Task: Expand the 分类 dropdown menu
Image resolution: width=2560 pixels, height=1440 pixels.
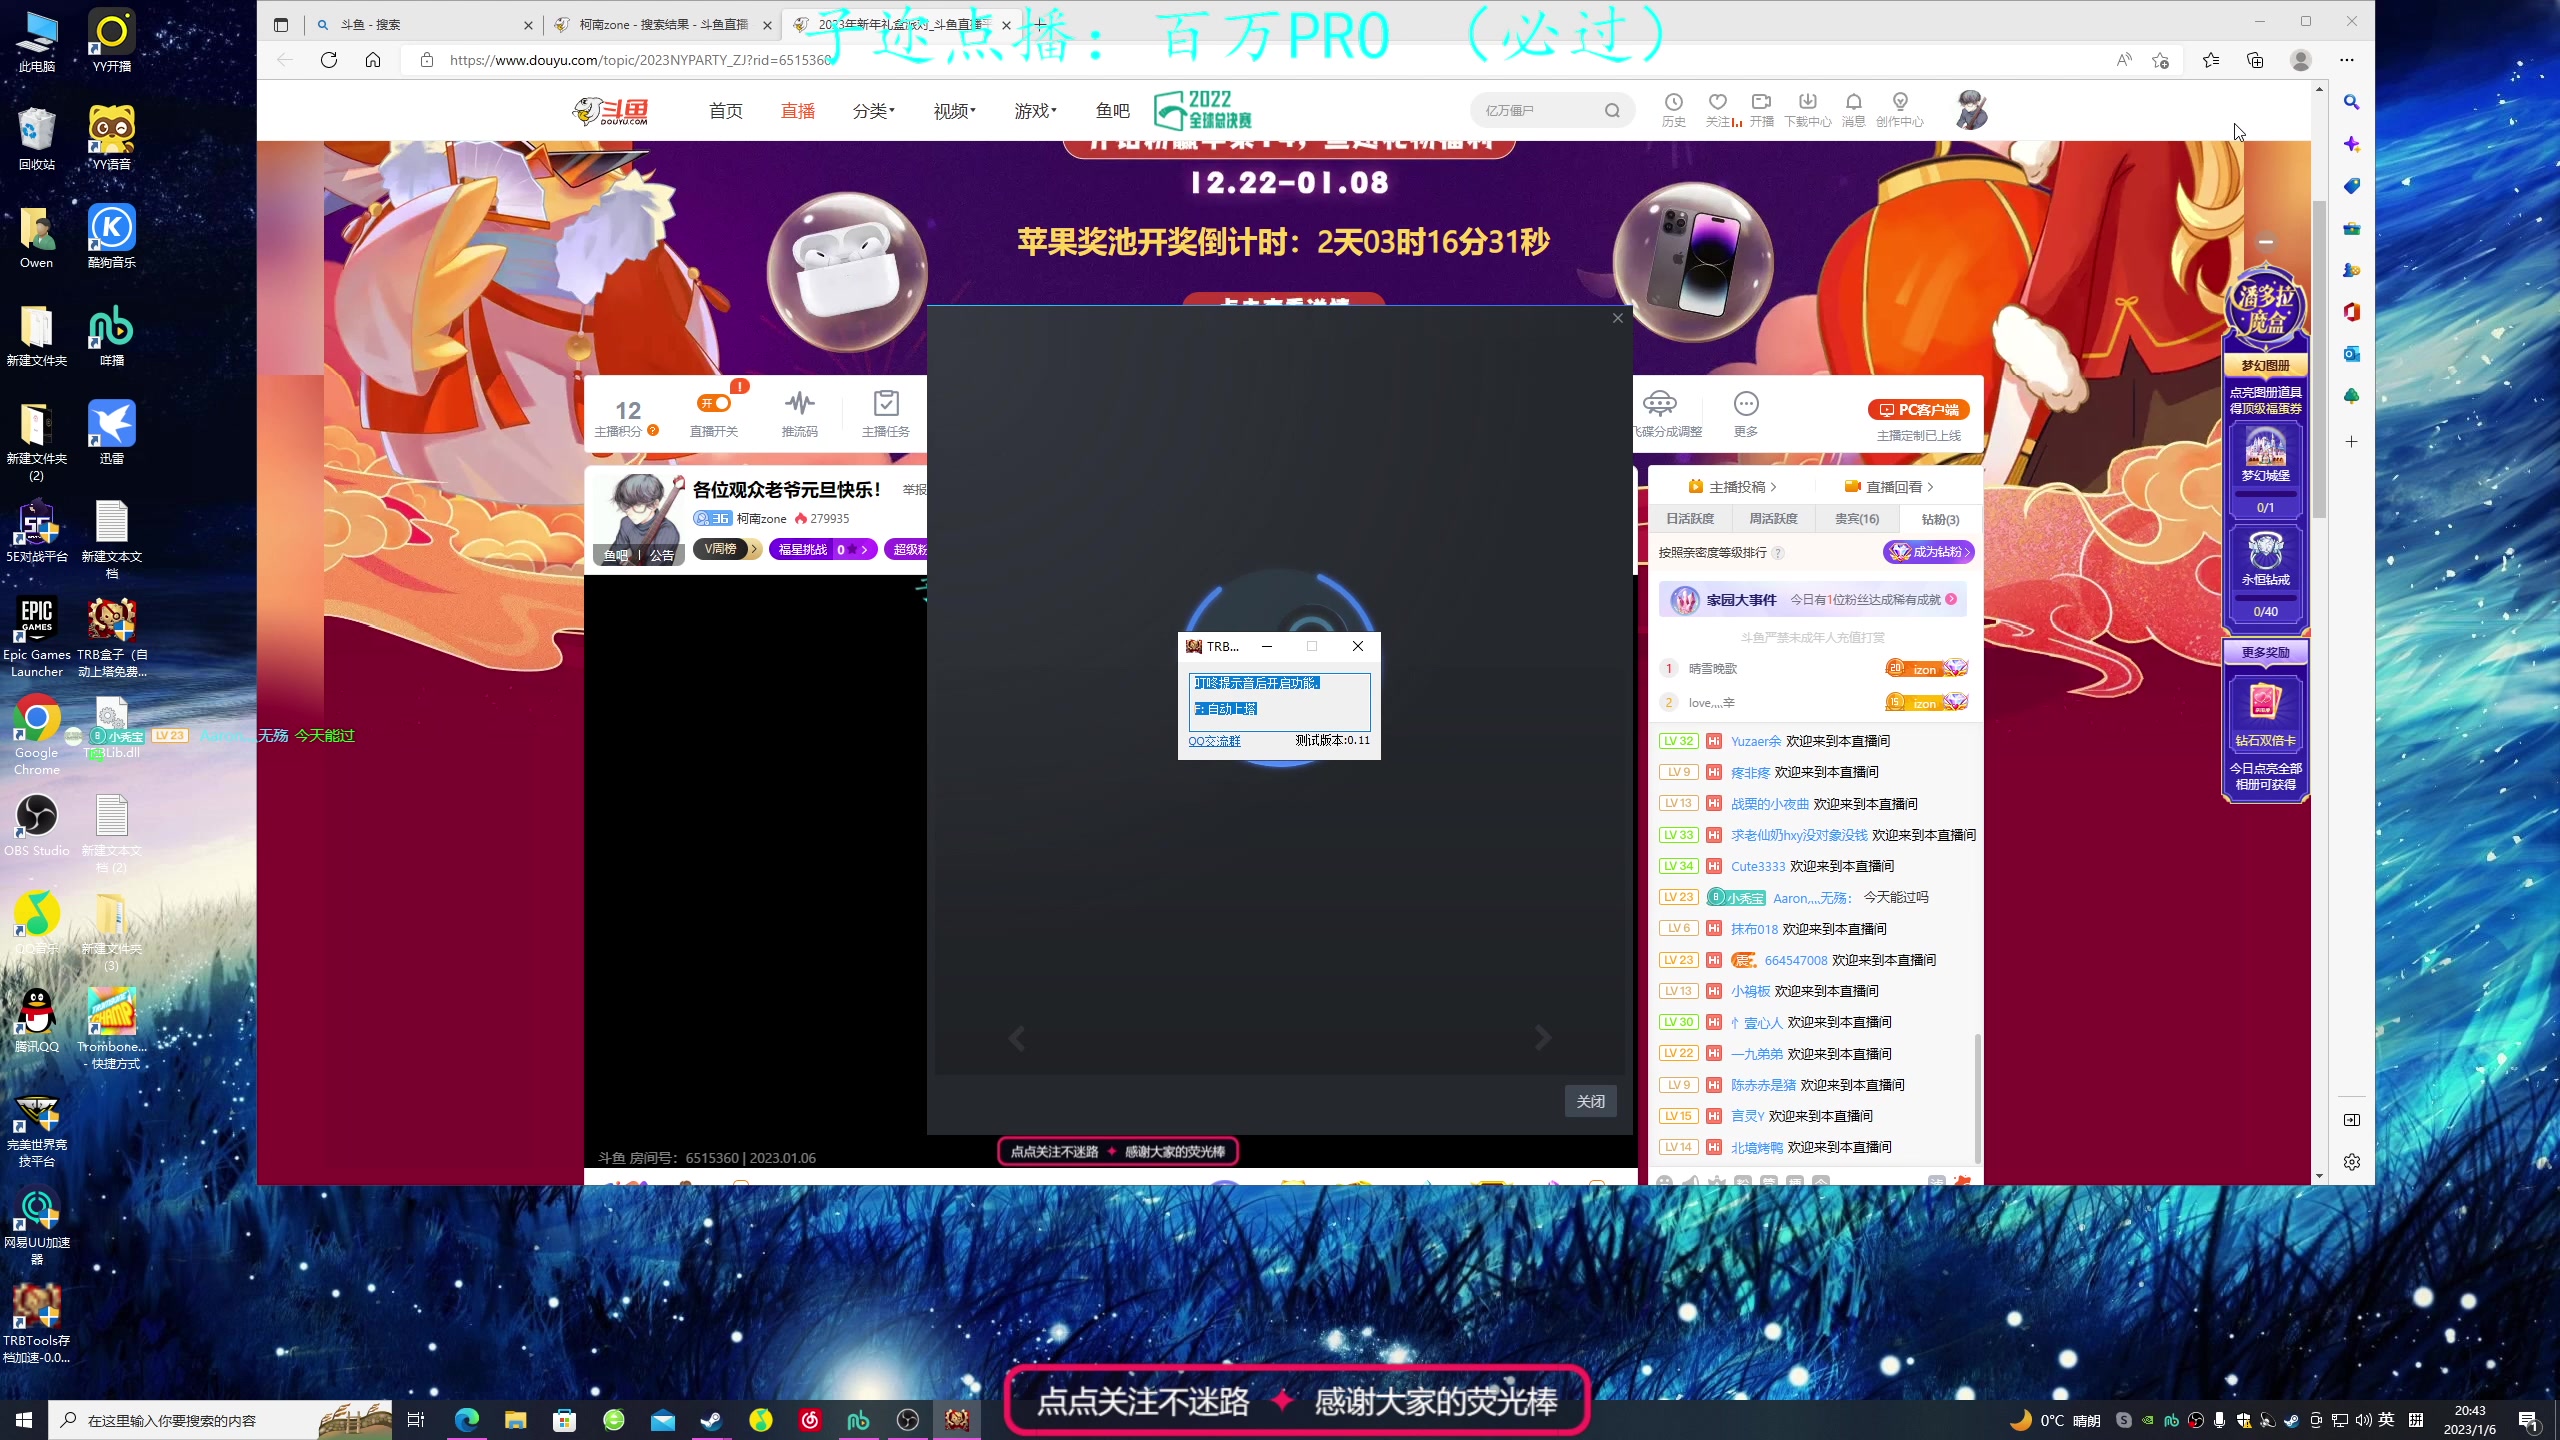Action: pos(873,110)
